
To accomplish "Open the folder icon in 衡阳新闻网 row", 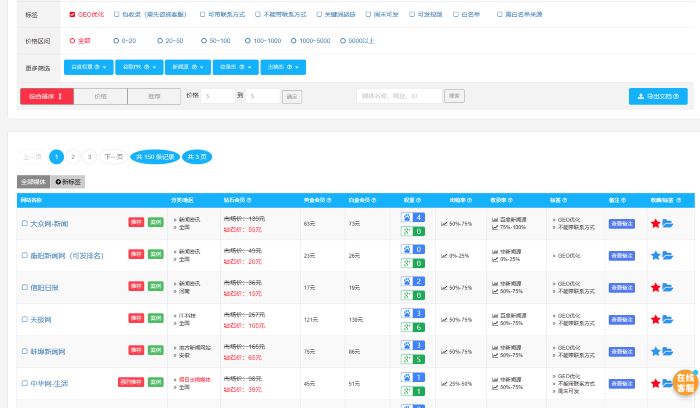I will 667,256.
